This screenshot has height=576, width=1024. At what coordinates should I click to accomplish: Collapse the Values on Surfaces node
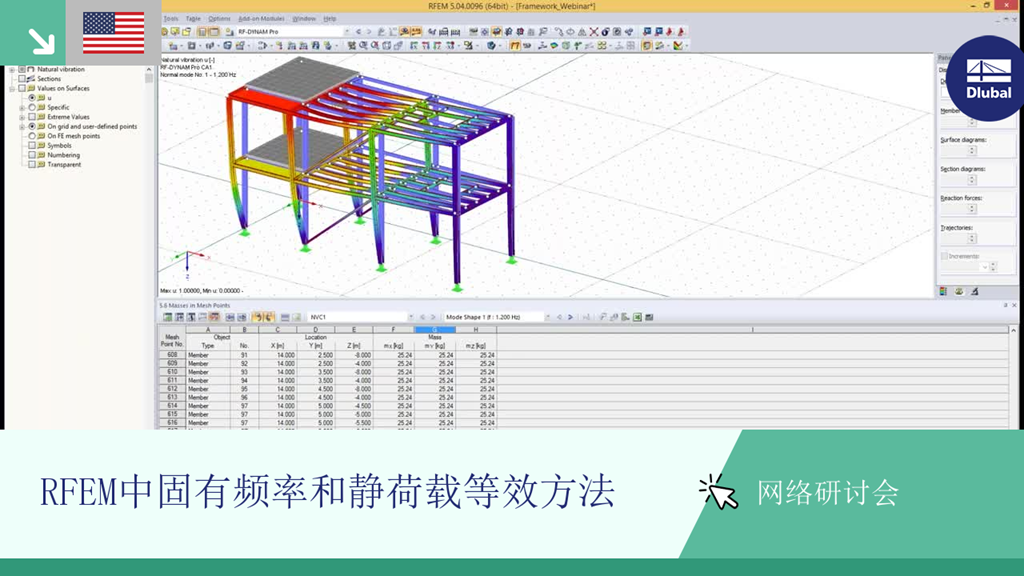12,88
